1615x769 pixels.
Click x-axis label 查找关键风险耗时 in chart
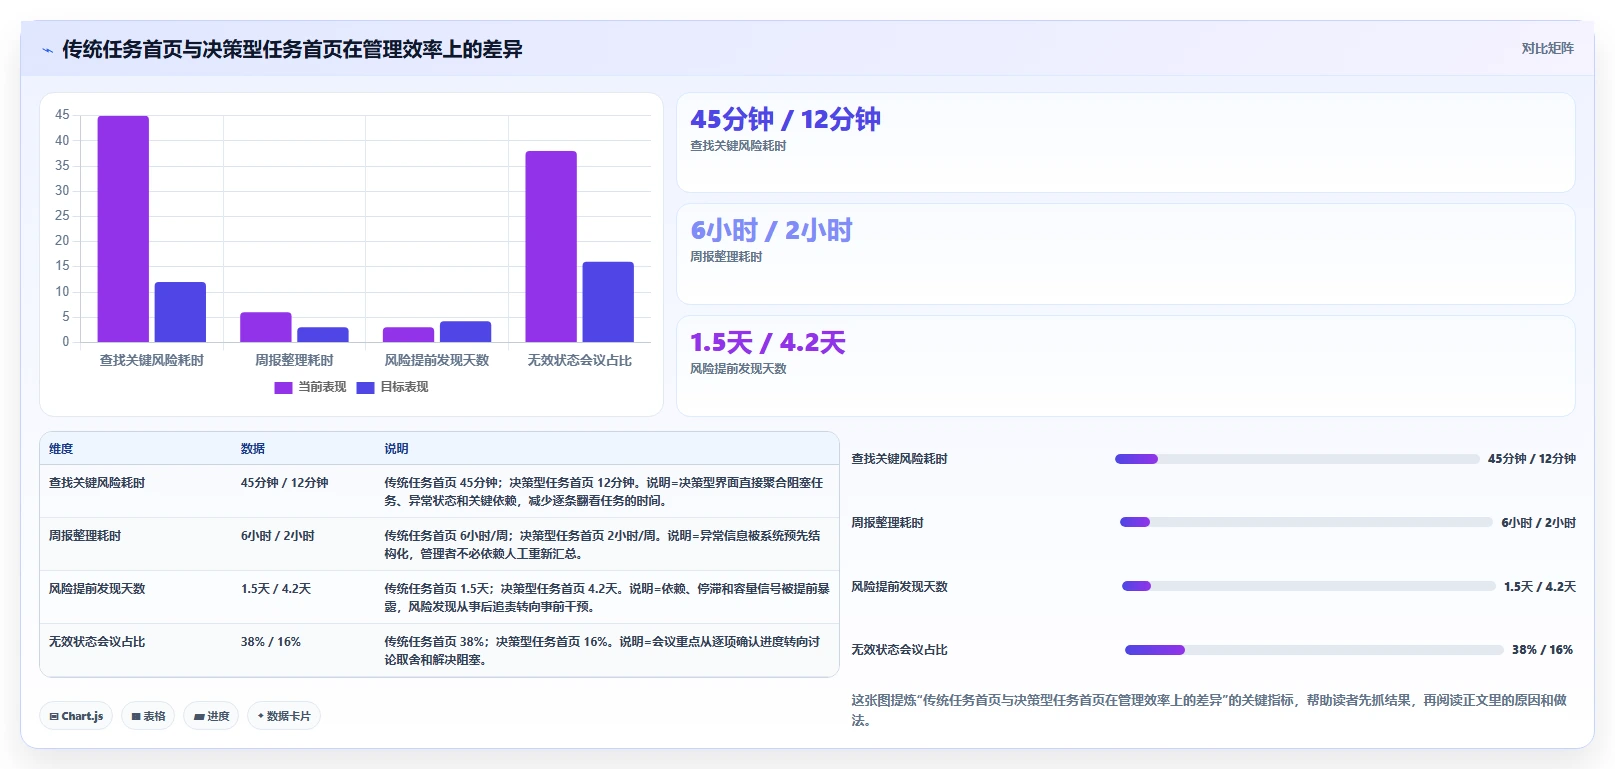152,360
